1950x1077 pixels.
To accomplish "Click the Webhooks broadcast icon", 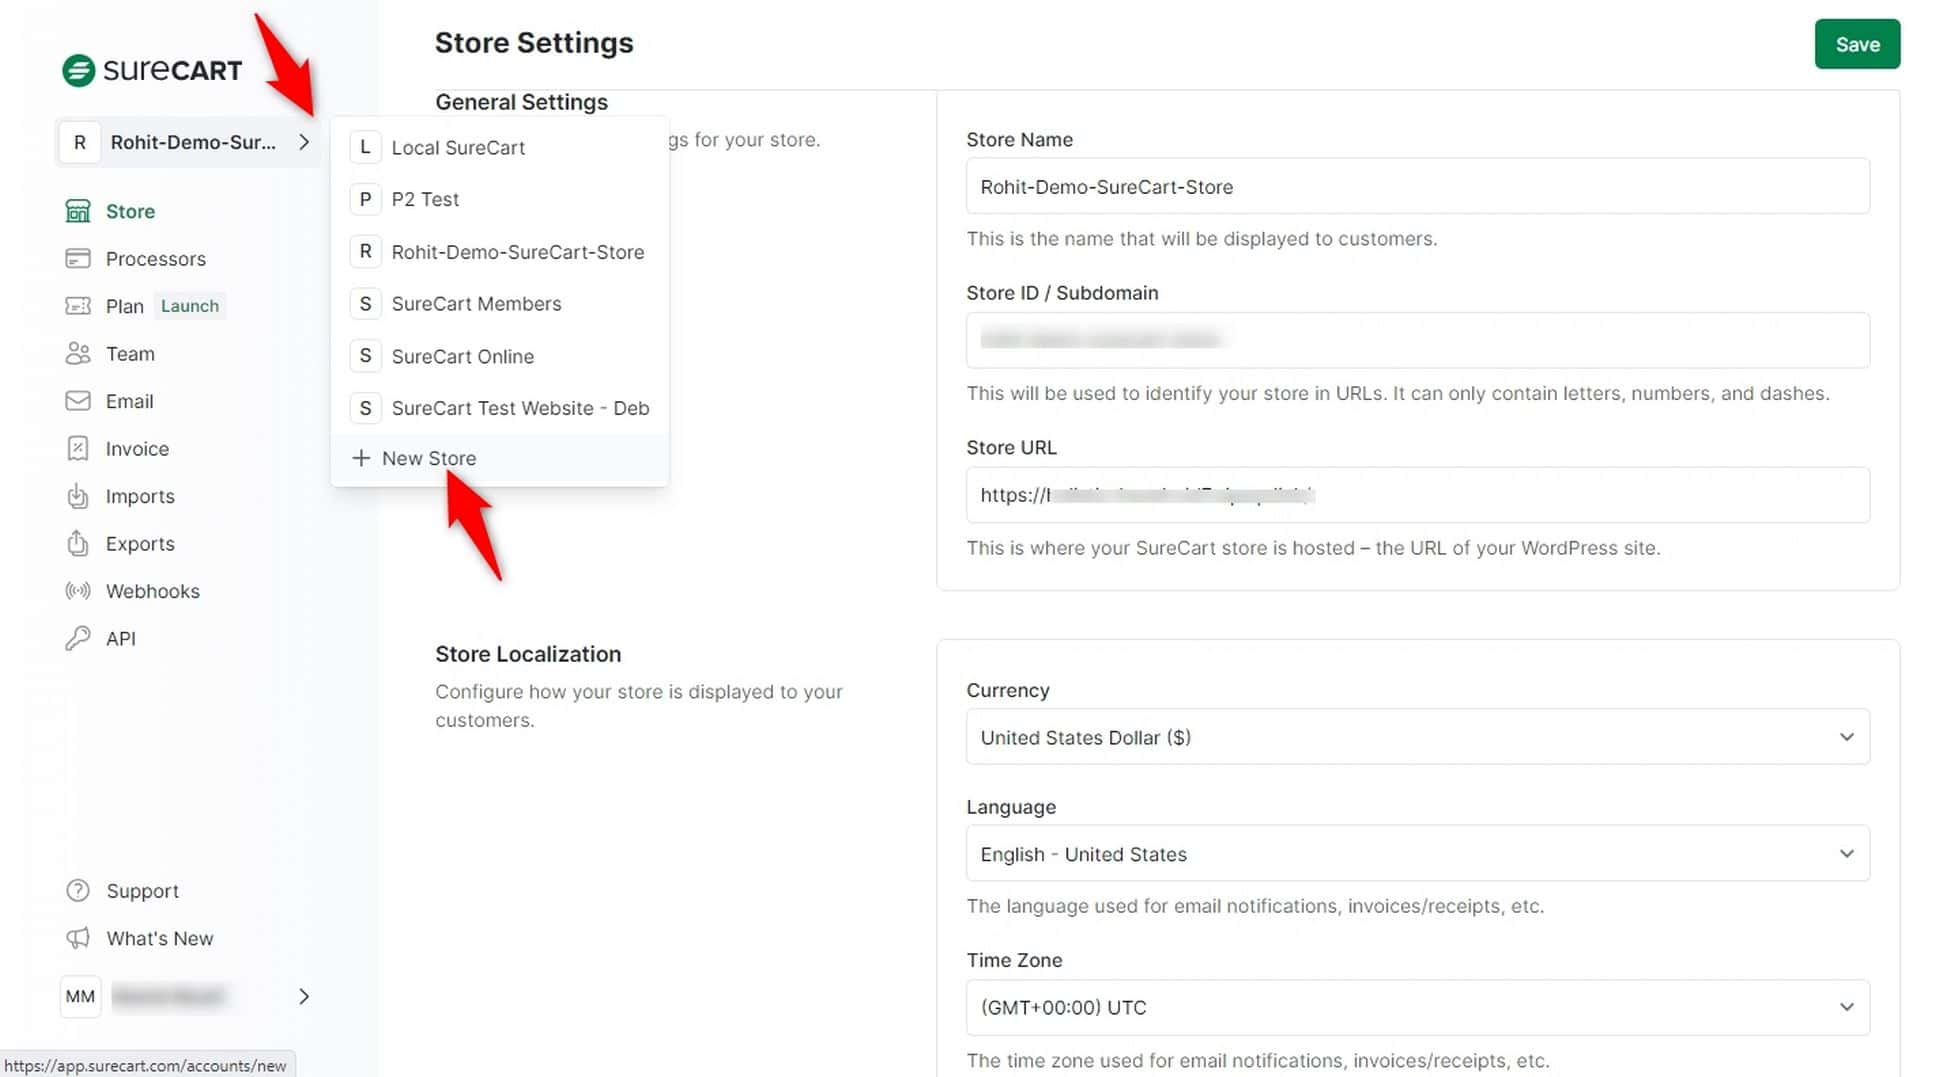I will 78,591.
